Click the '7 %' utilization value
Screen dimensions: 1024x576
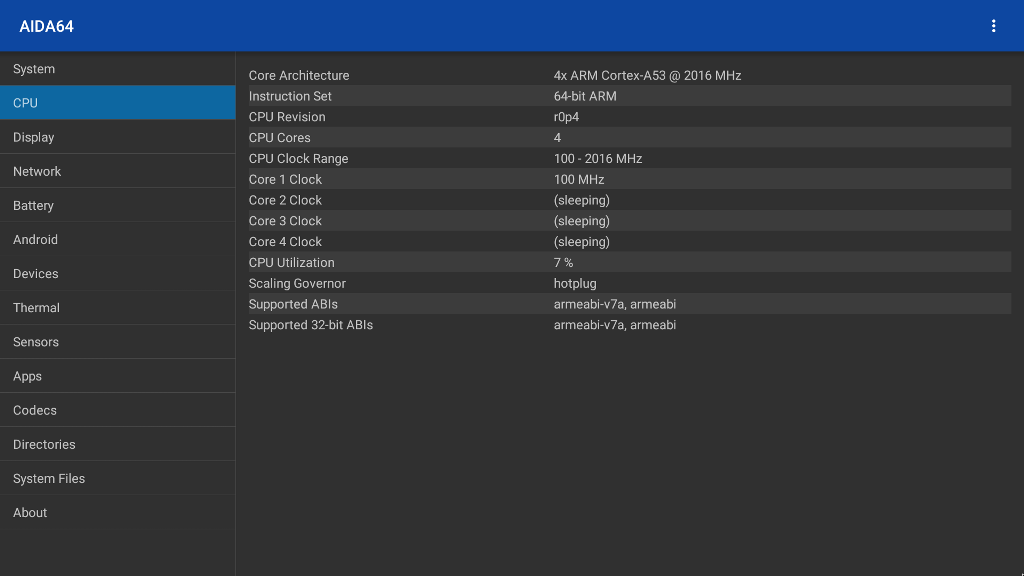[563, 263]
